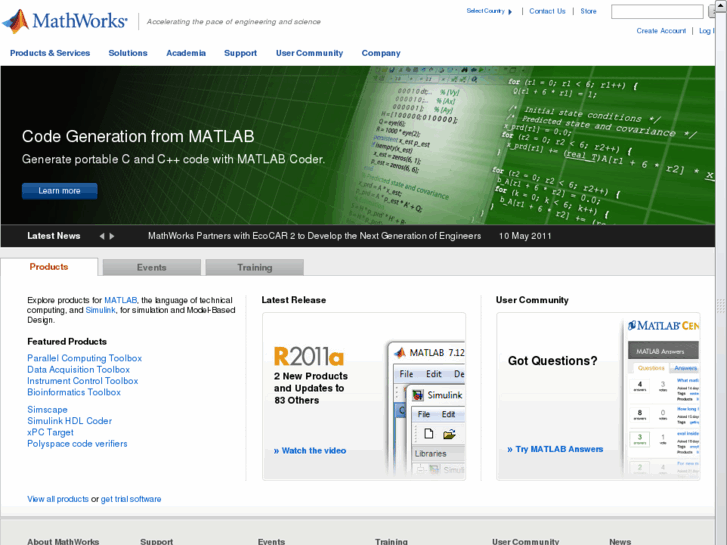Open the Store link

click(588, 11)
